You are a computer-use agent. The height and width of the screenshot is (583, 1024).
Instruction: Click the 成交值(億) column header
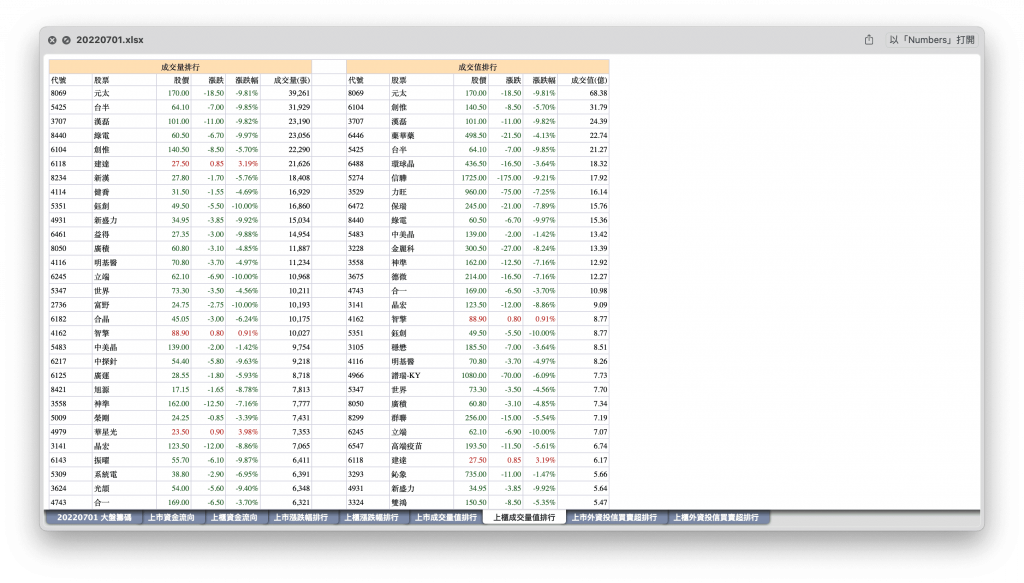point(589,80)
